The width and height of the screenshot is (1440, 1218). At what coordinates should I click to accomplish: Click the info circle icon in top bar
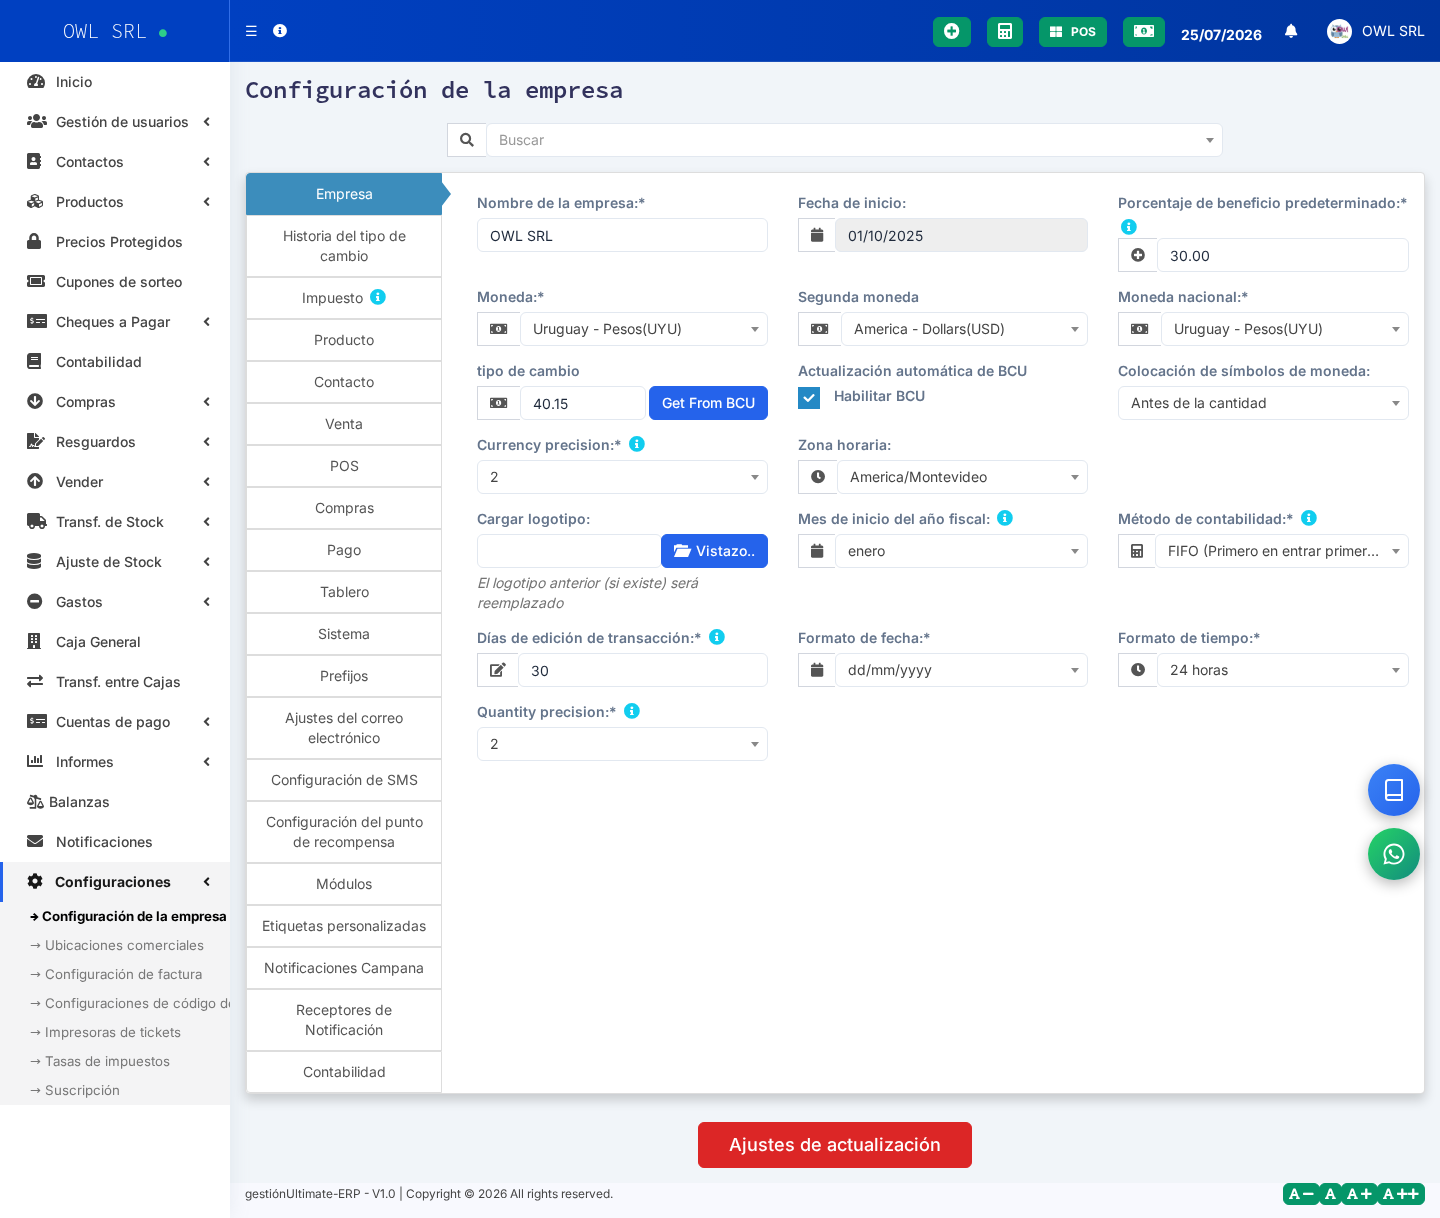click(x=280, y=31)
